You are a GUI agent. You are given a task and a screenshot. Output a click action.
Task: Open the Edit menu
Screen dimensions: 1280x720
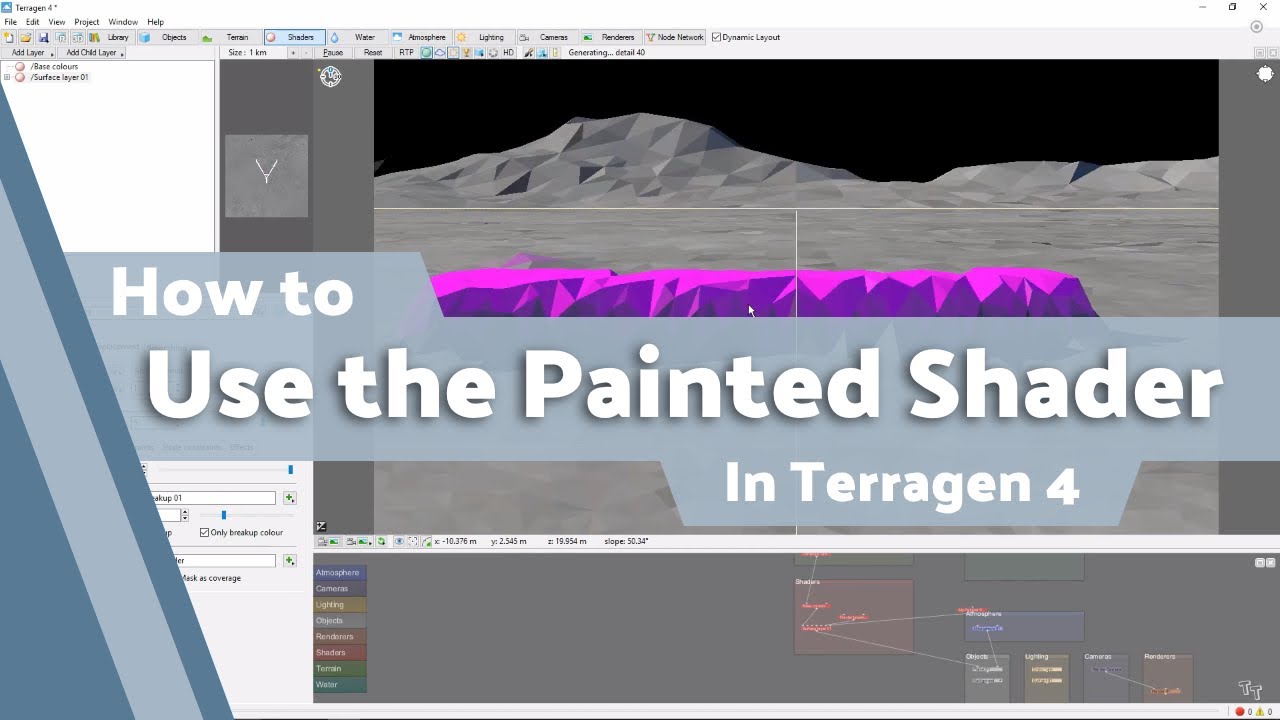[x=33, y=22]
